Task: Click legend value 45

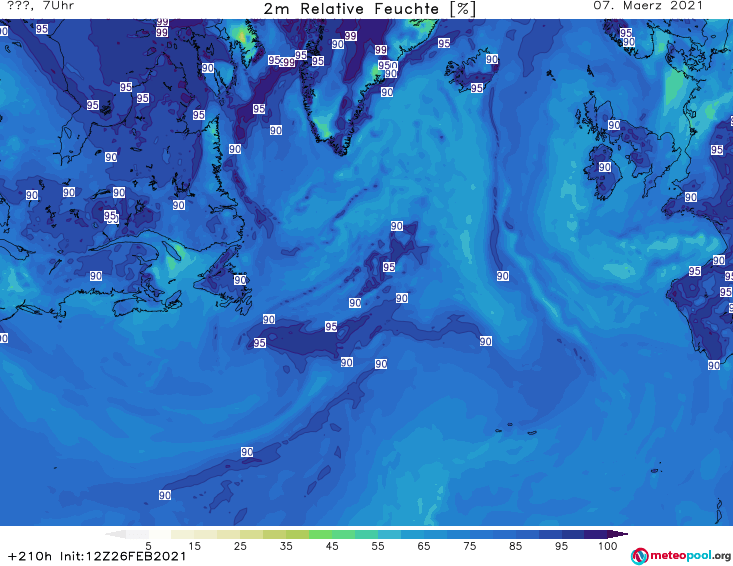Action: point(332,546)
